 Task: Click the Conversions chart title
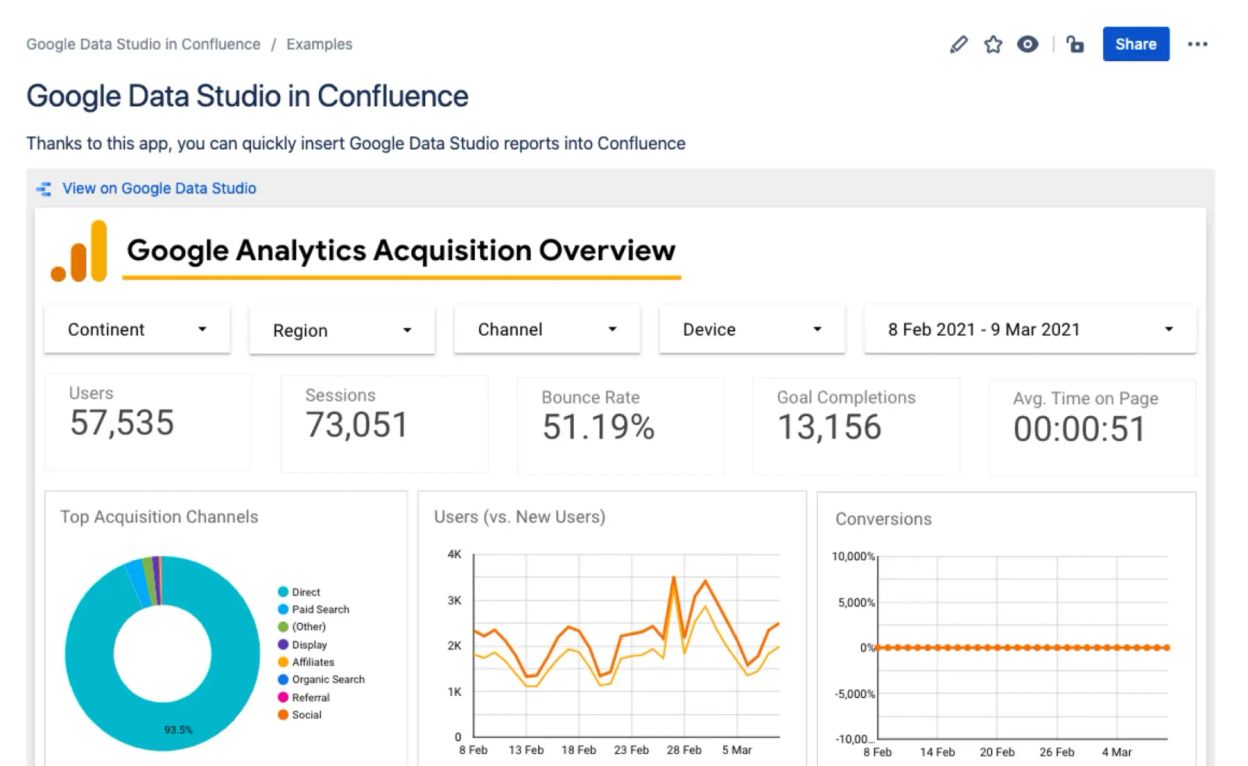point(884,519)
